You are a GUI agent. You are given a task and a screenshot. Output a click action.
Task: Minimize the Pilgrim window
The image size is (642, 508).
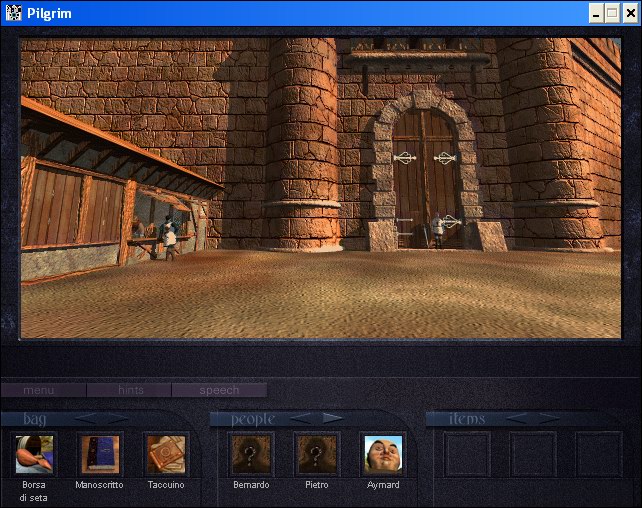(x=596, y=14)
